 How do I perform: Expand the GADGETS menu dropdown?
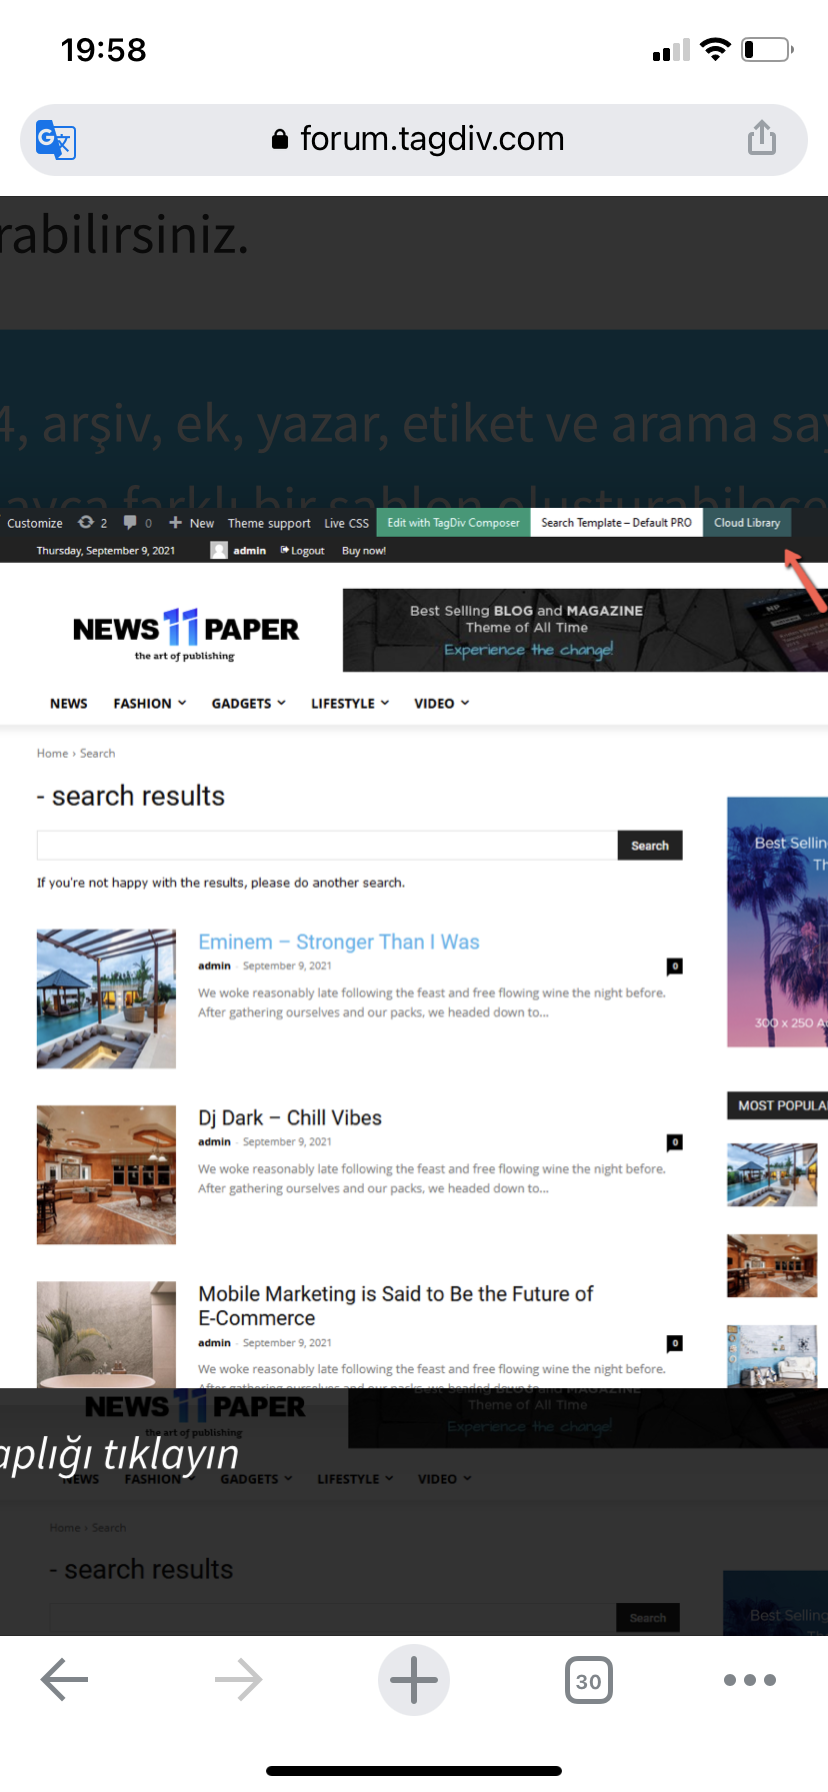click(249, 704)
